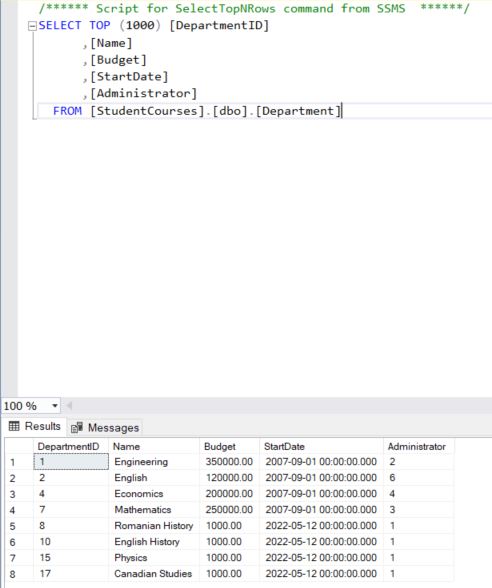492x588 pixels.
Task: Select the Physics name cell
Action: 154,558
